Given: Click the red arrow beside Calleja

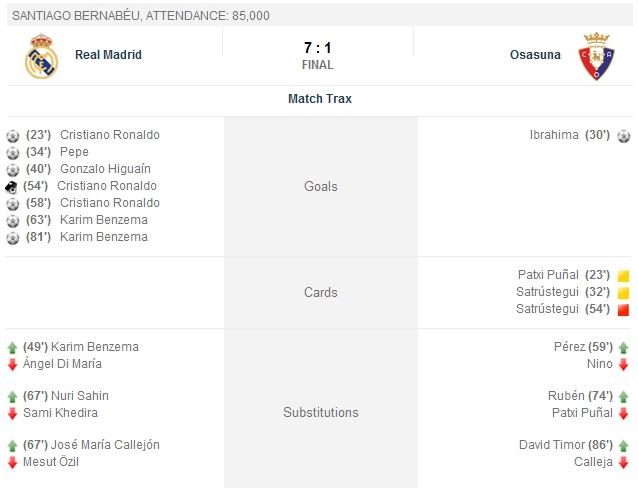Looking at the screenshot, I should click(623, 463).
